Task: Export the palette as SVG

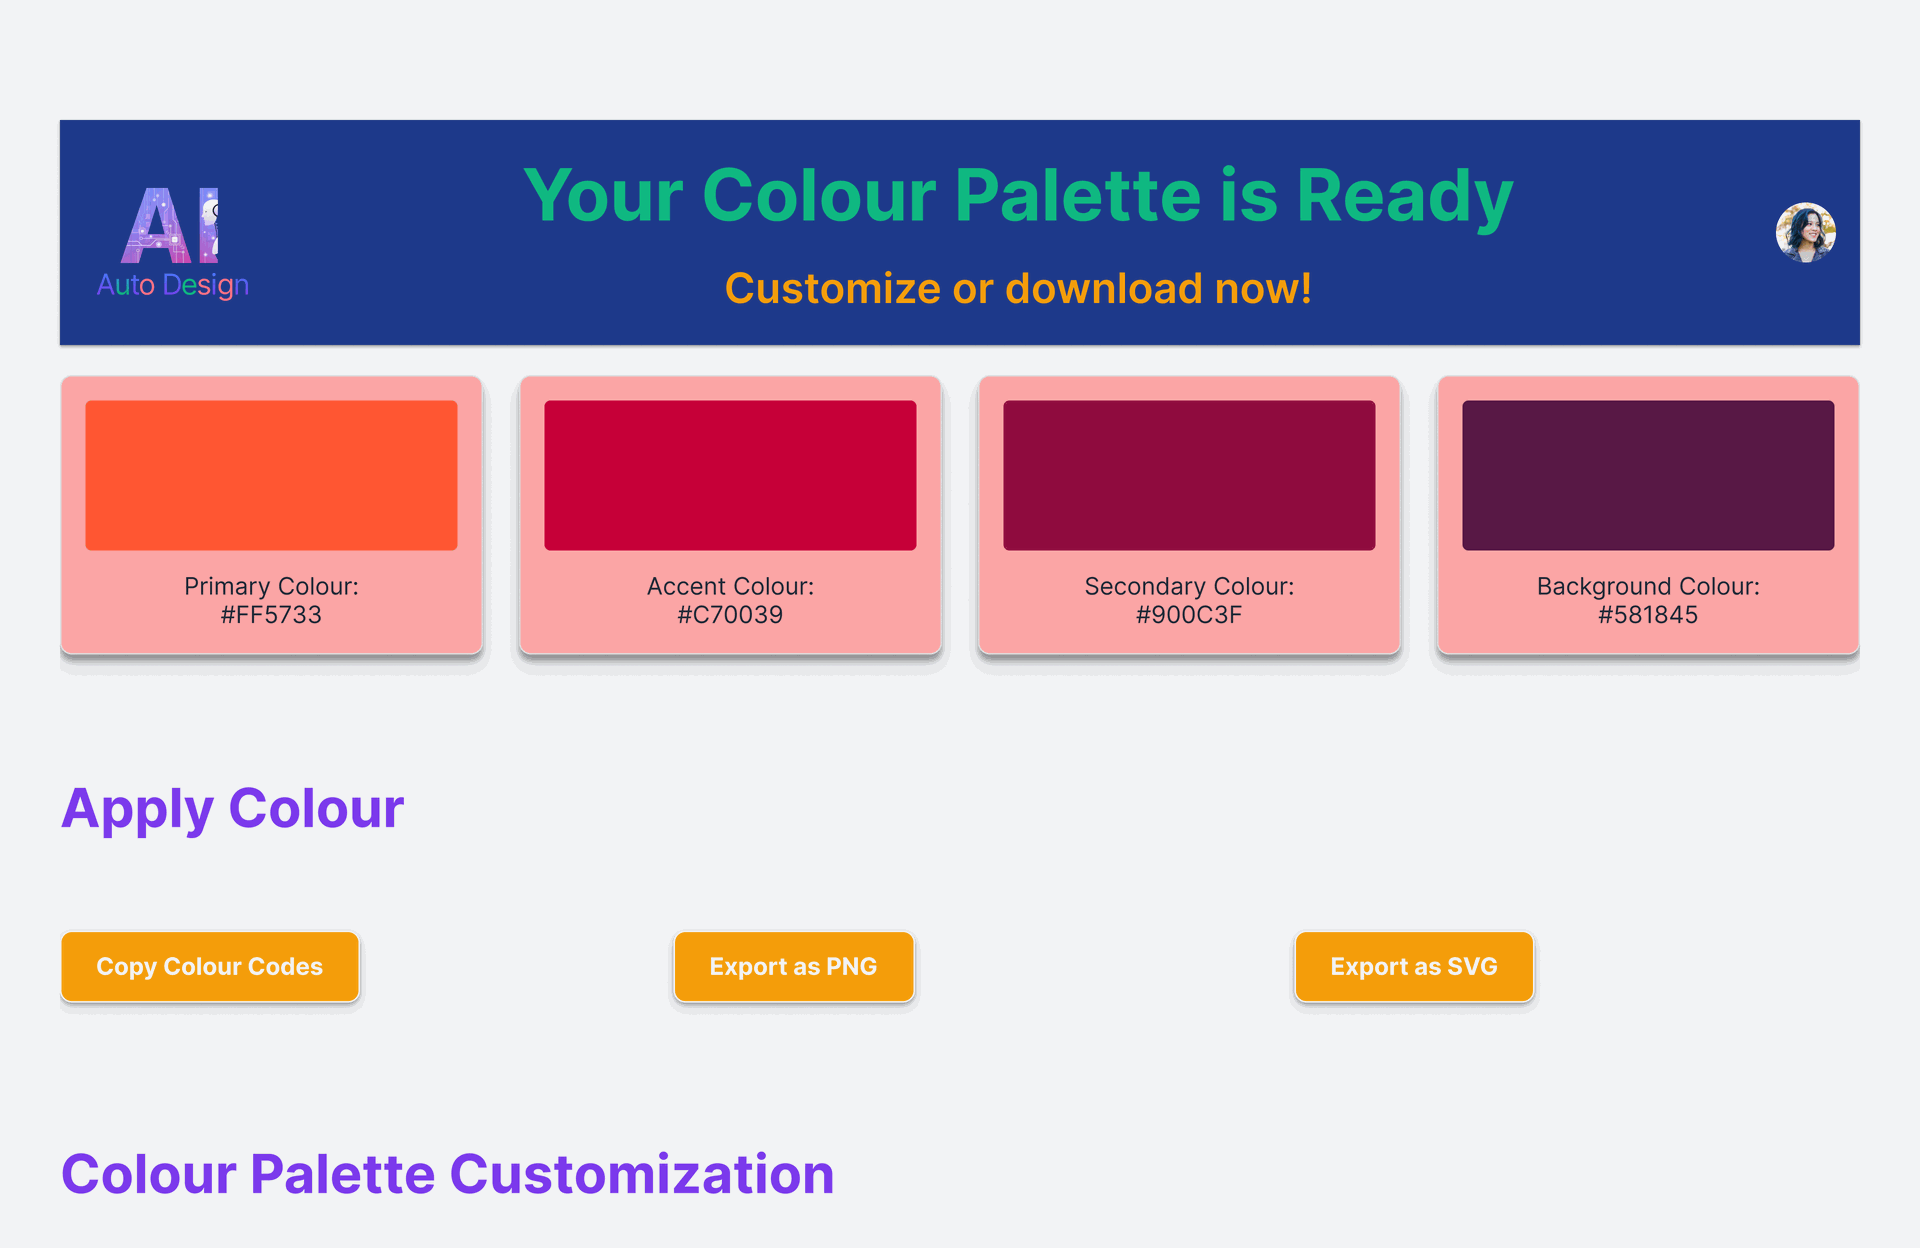Action: pos(1414,966)
